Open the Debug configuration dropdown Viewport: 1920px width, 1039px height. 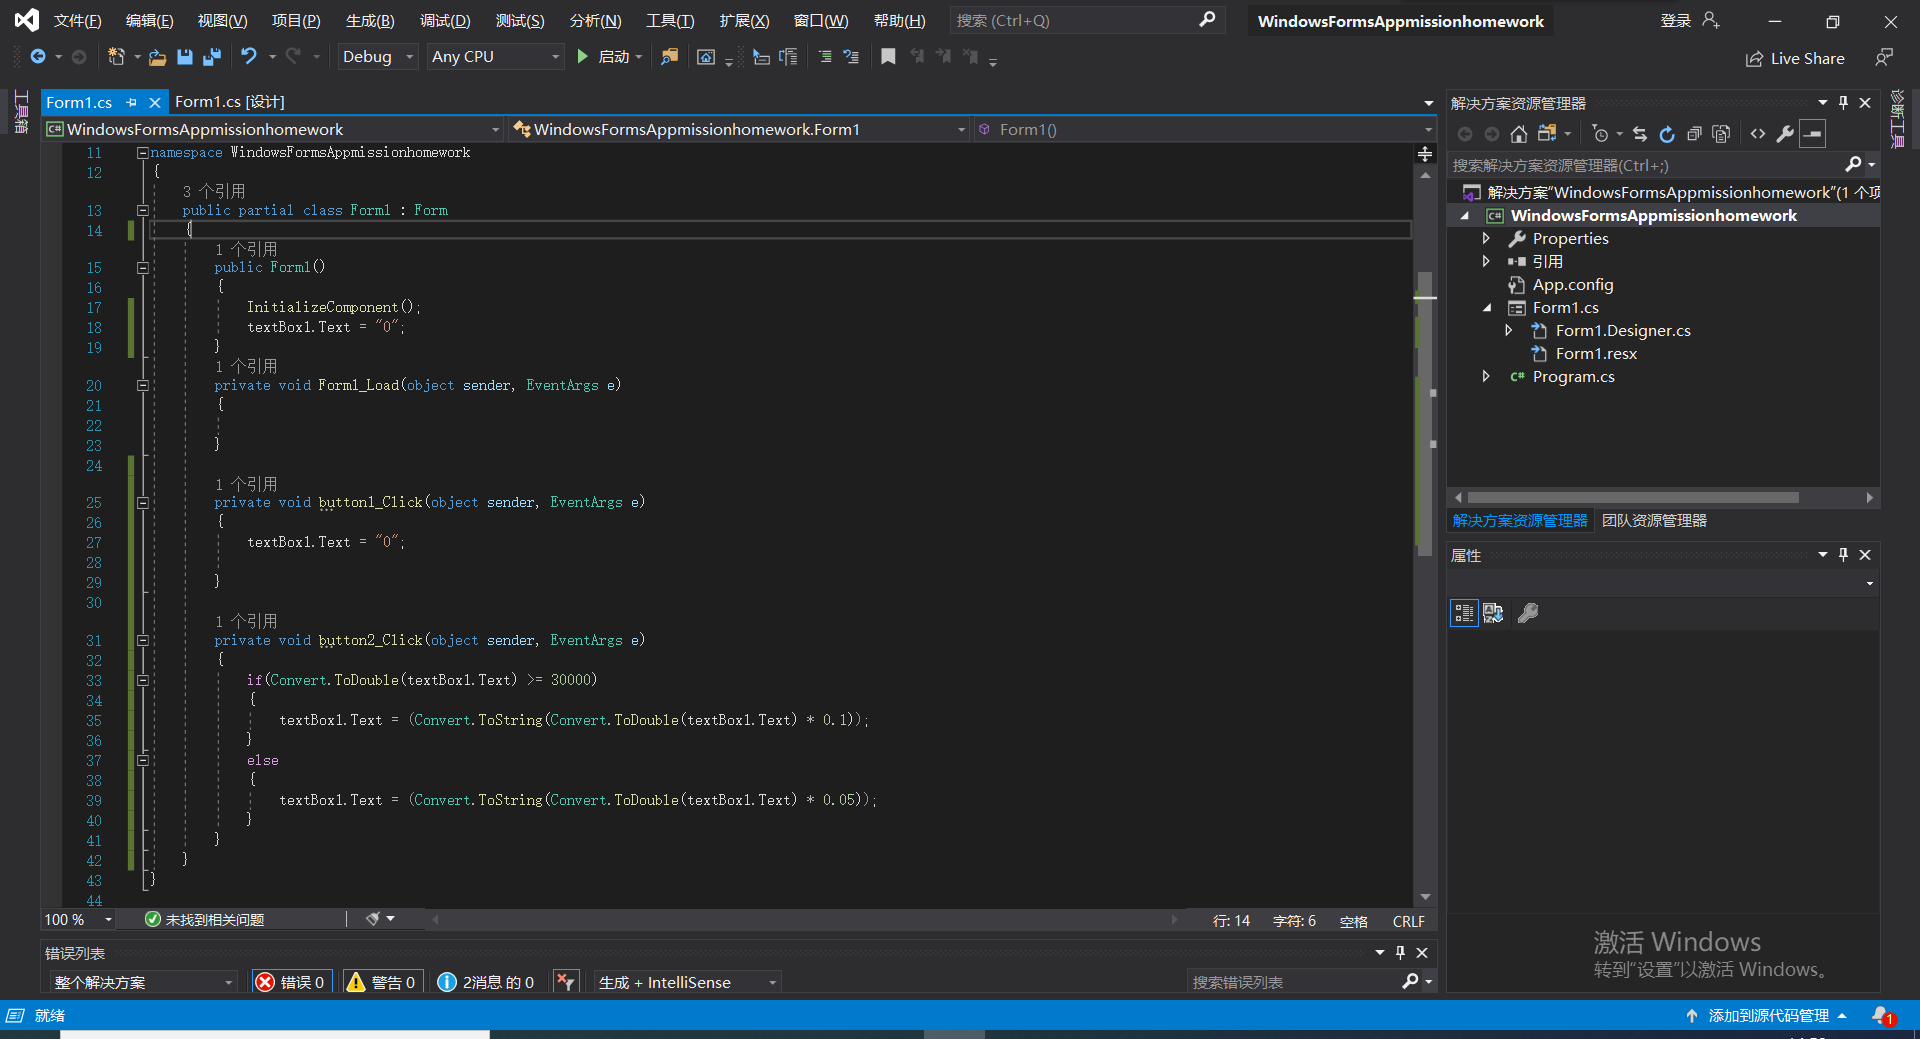pos(377,57)
